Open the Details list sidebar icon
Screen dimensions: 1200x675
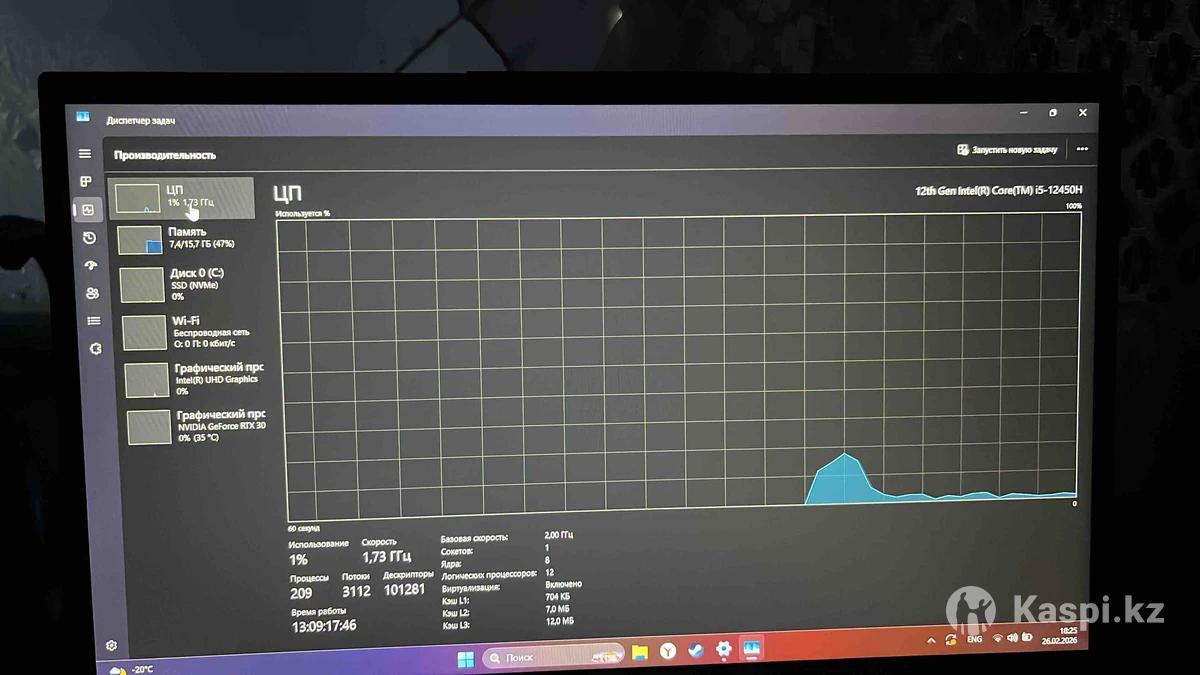point(94,321)
